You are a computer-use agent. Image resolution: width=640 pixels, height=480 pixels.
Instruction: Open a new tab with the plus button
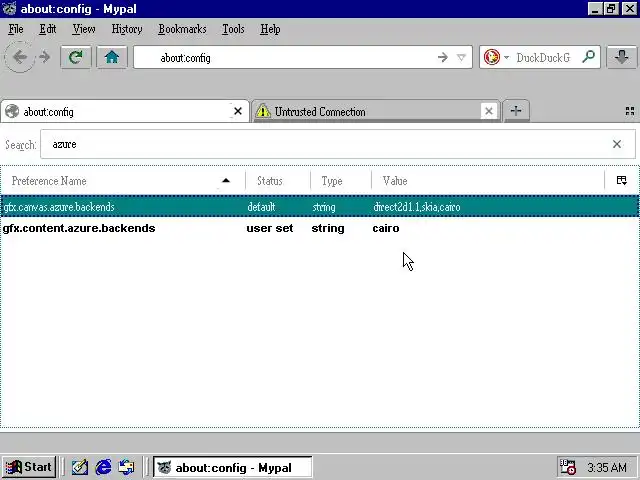pos(516,111)
